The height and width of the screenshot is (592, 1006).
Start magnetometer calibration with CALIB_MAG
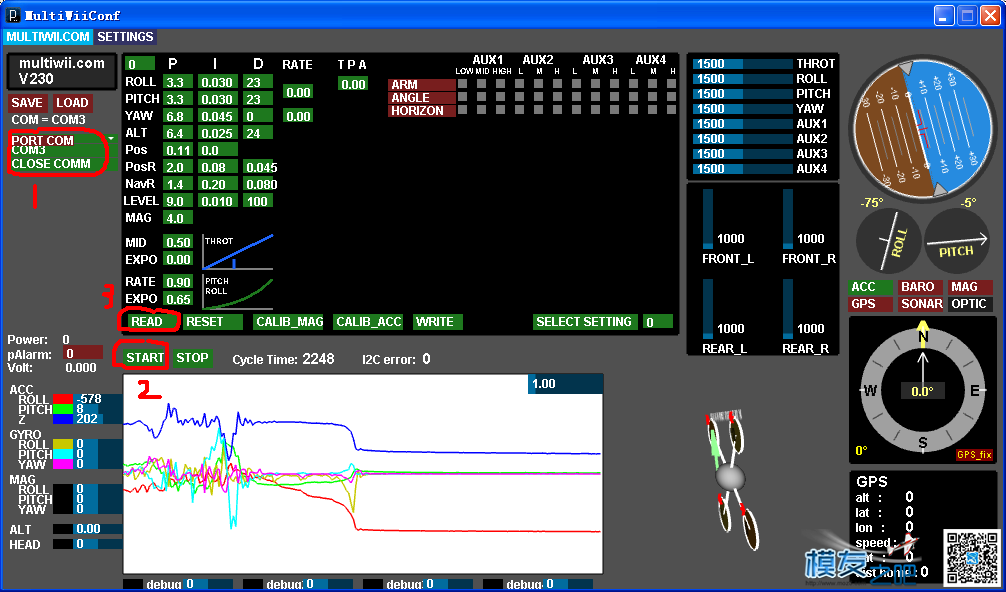(x=289, y=322)
